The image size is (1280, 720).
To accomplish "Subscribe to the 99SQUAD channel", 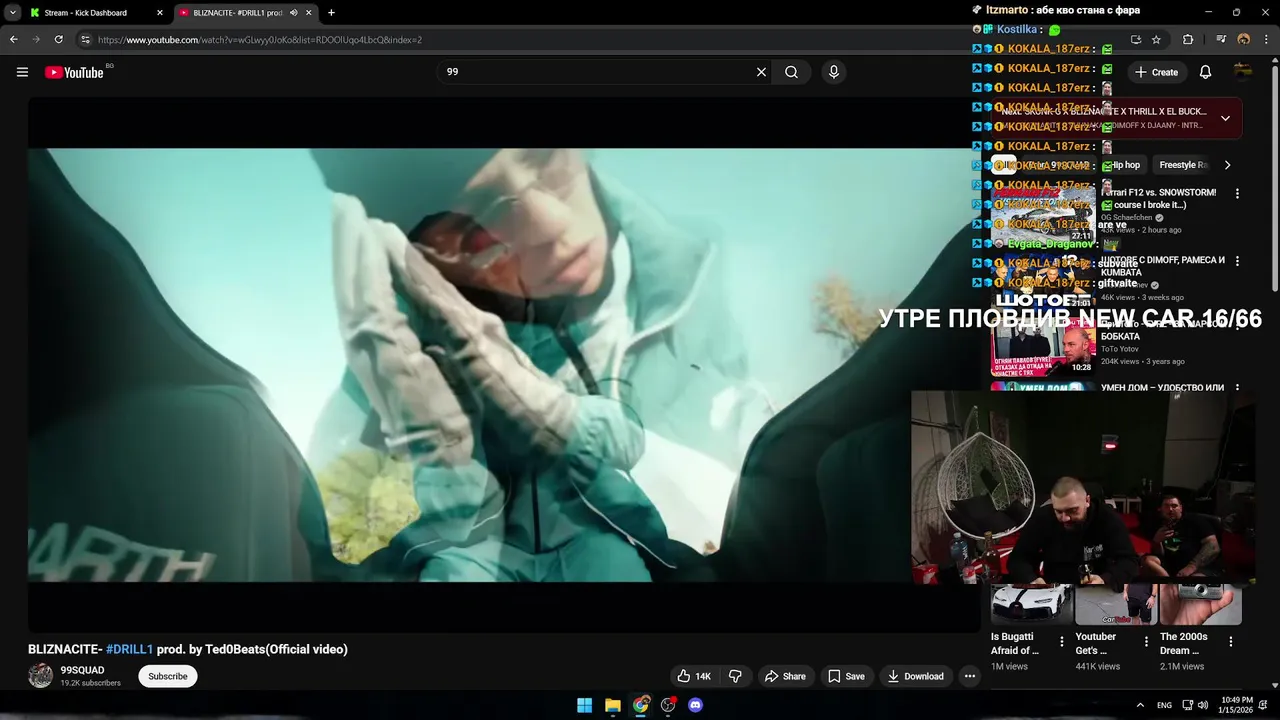I will 168,676.
